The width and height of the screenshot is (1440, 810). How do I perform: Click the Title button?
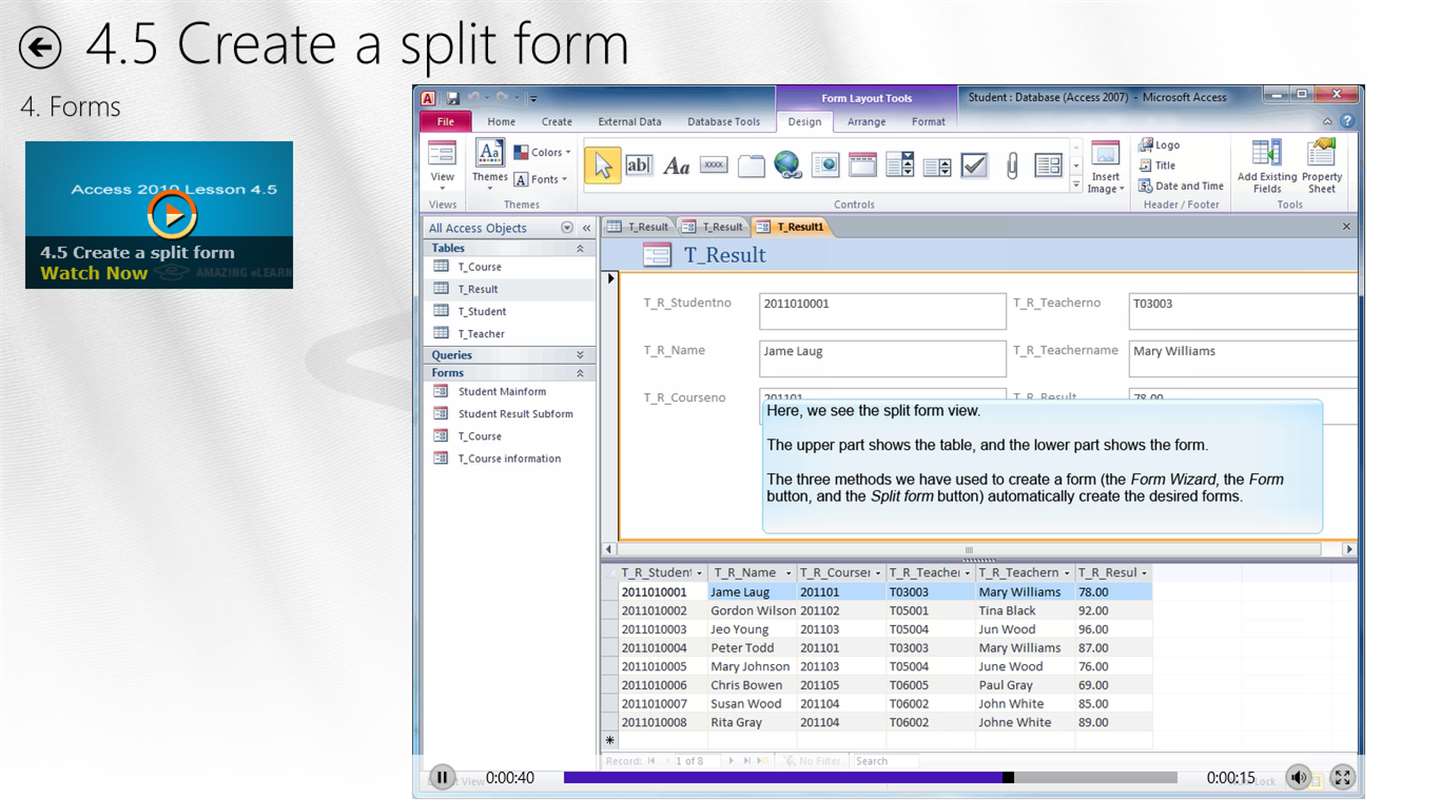pyautogui.click(x=1158, y=165)
